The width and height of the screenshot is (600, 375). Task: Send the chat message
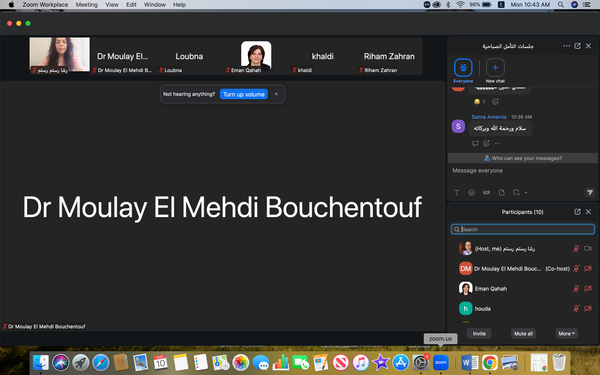pyautogui.click(x=590, y=192)
